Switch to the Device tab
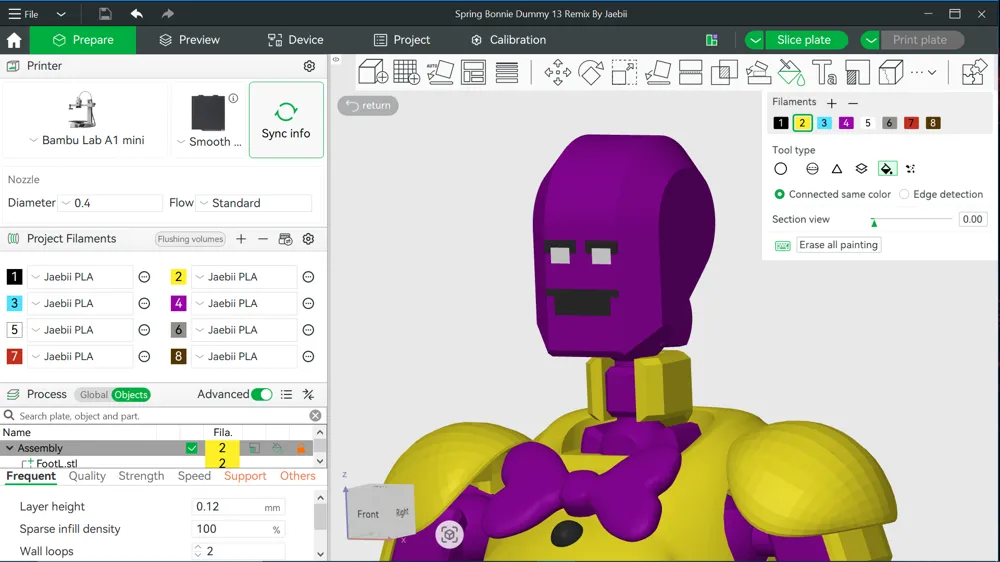1000x562 pixels. [x=295, y=40]
